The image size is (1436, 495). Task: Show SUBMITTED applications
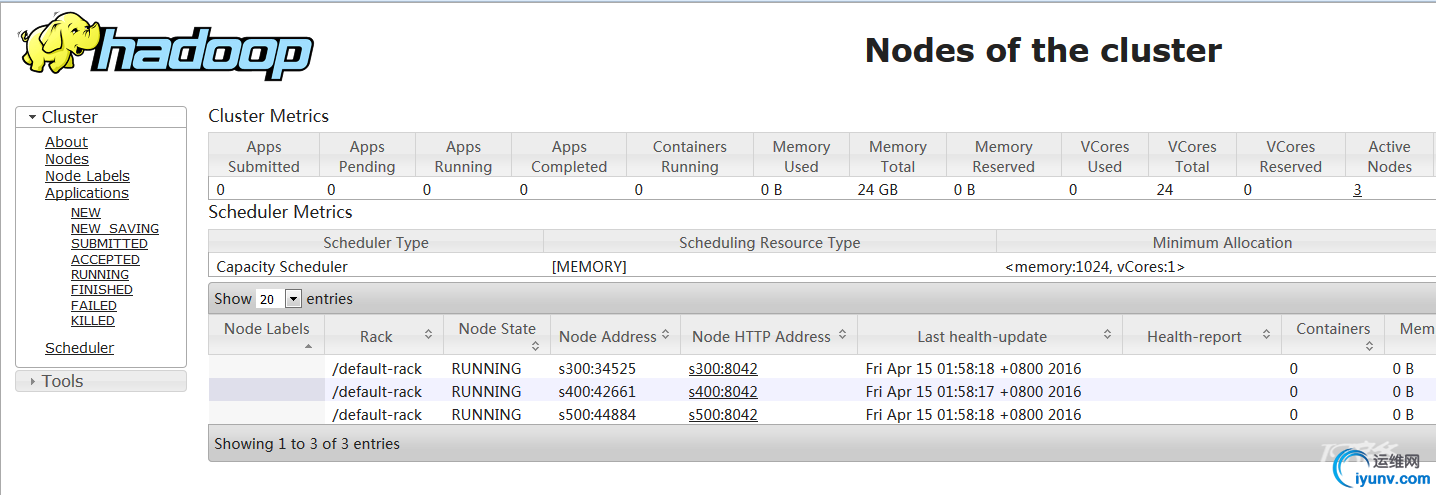[x=109, y=244]
